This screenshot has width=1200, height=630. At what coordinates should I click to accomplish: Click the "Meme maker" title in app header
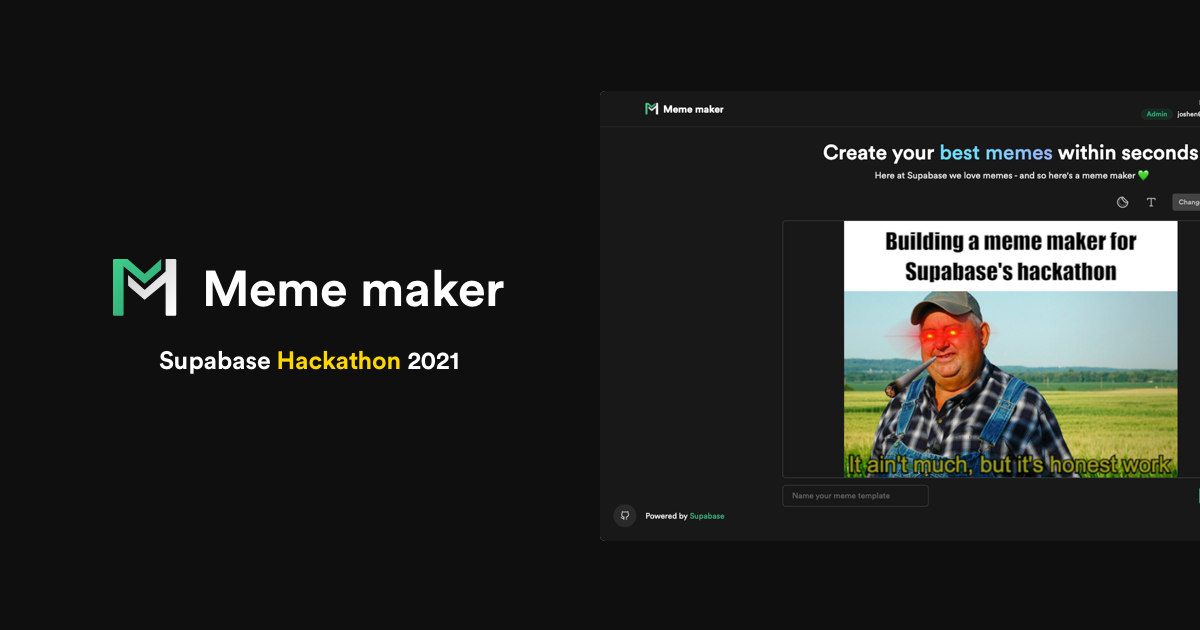pos(693,109)
